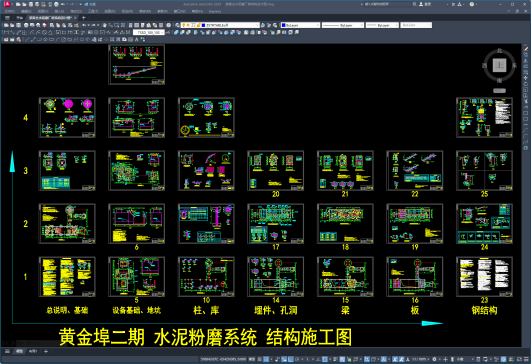Screen dimensions: 531x364
Task: Click title bar search input field
Action: point(387,4)
